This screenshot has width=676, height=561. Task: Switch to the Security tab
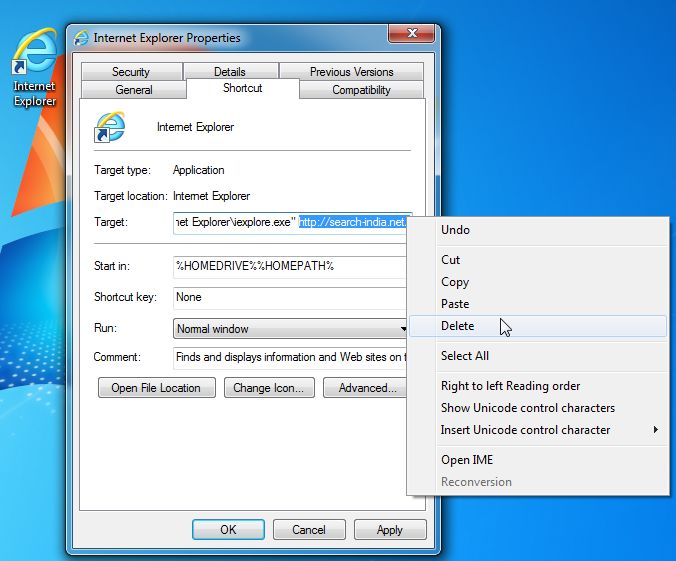131,72
